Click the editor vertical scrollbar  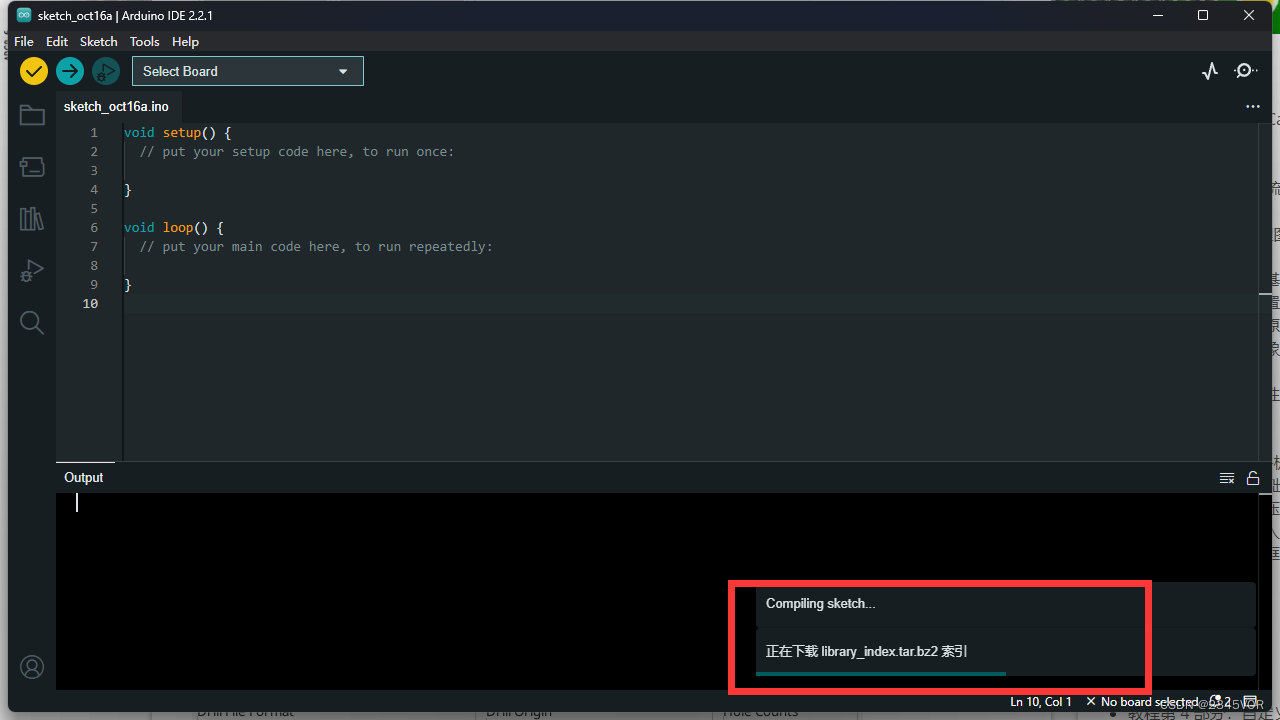pyautogui.click(x=1264, y=290)
